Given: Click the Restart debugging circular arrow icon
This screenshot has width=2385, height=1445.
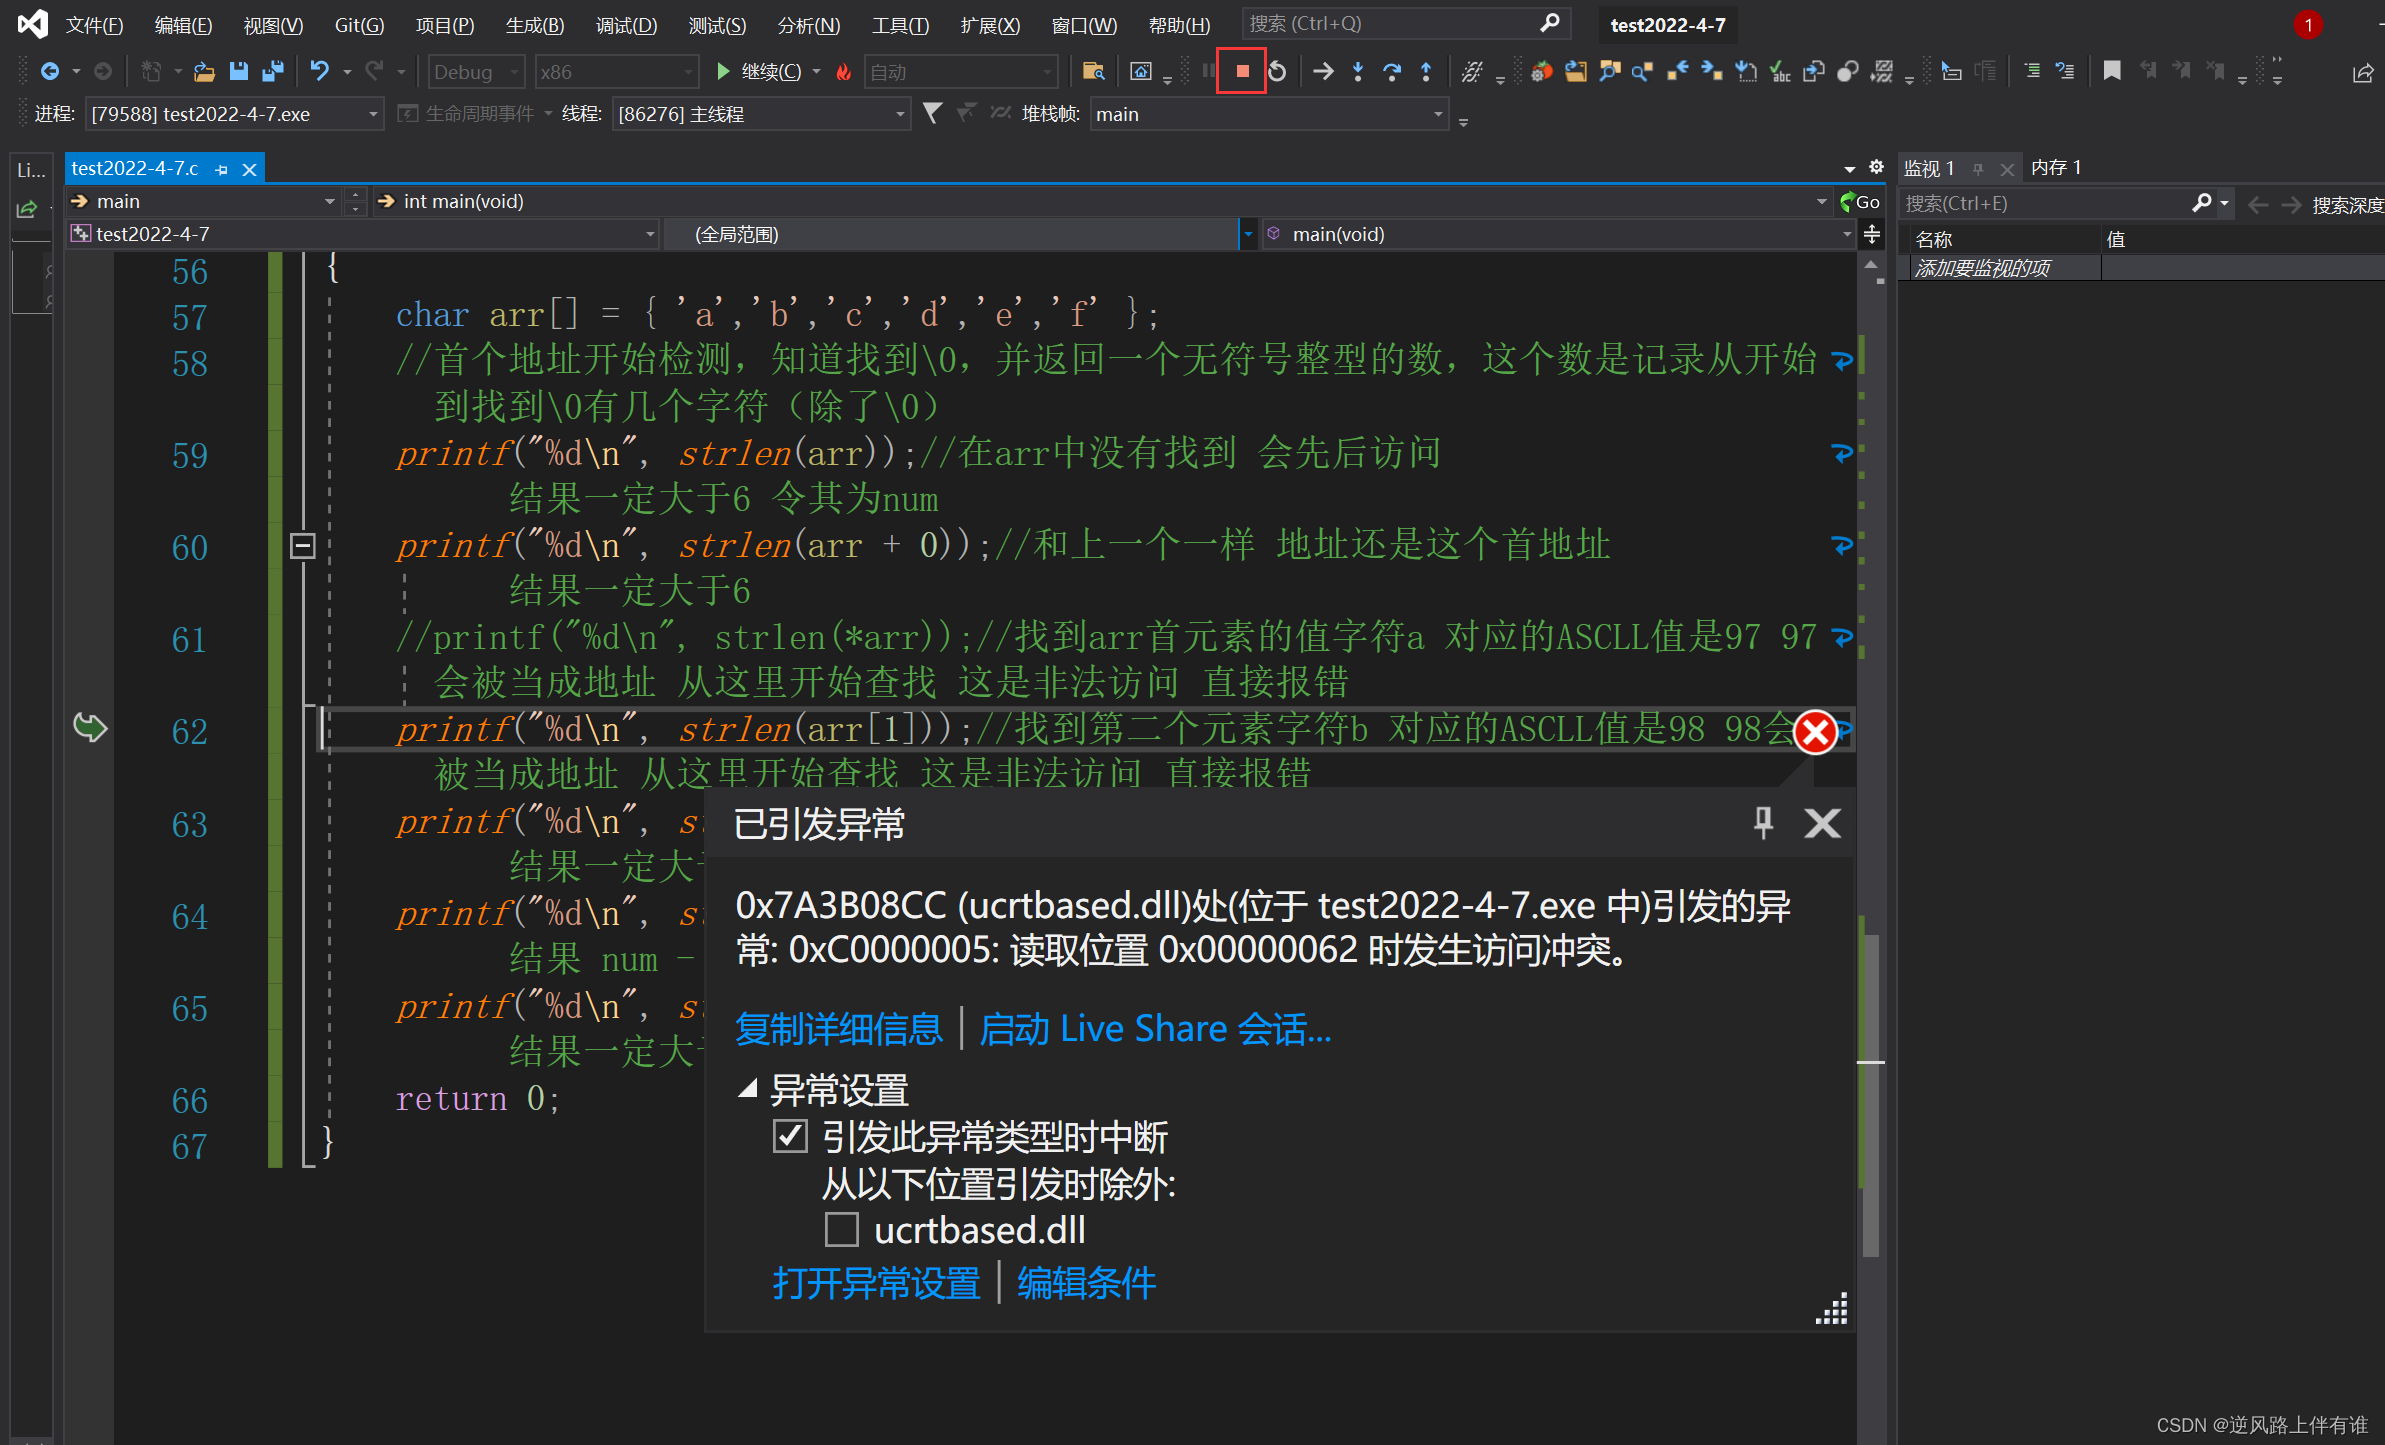Looking at the screenshot, I should (x=1278, y=71).
